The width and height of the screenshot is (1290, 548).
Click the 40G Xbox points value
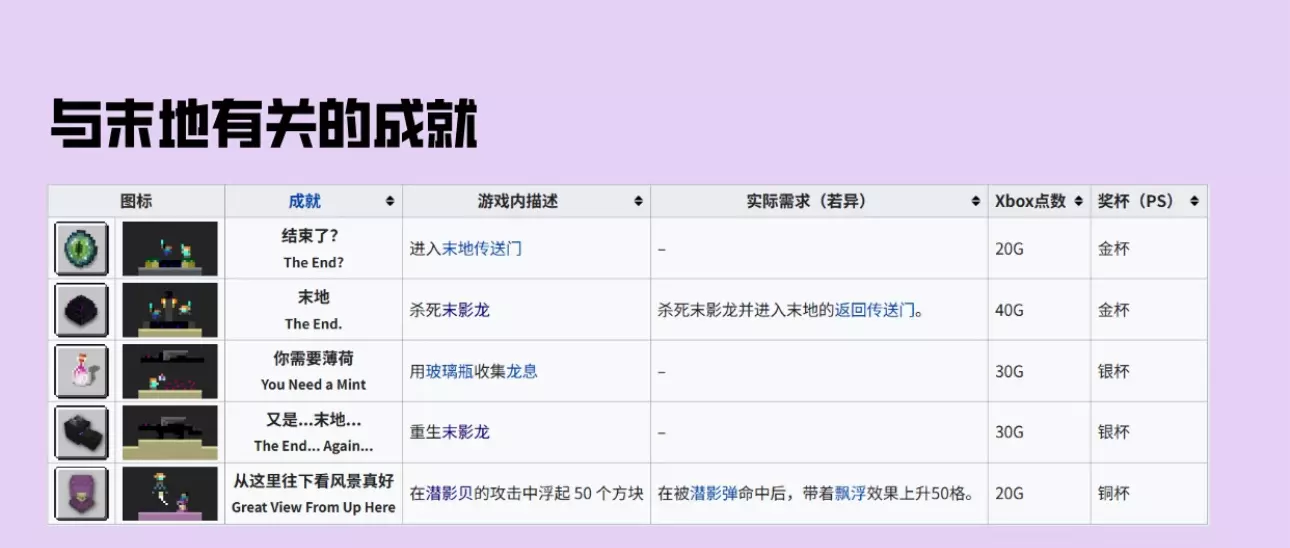click(x=1009, y=310)
